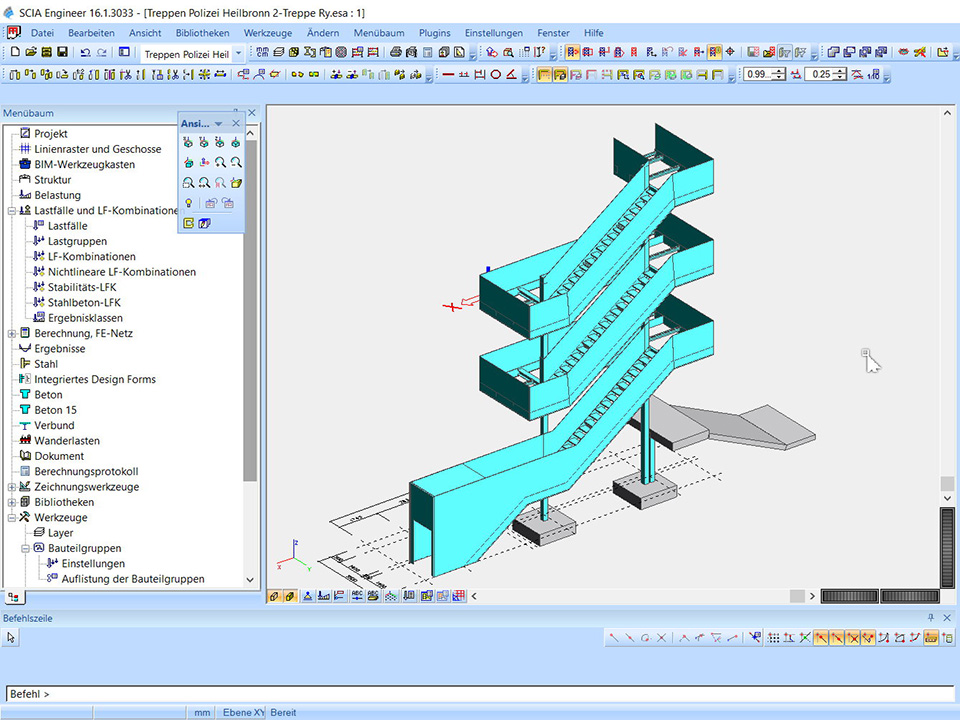Click the selection arrow icon in Befehlszeile
960x720 pixels.
12,637
